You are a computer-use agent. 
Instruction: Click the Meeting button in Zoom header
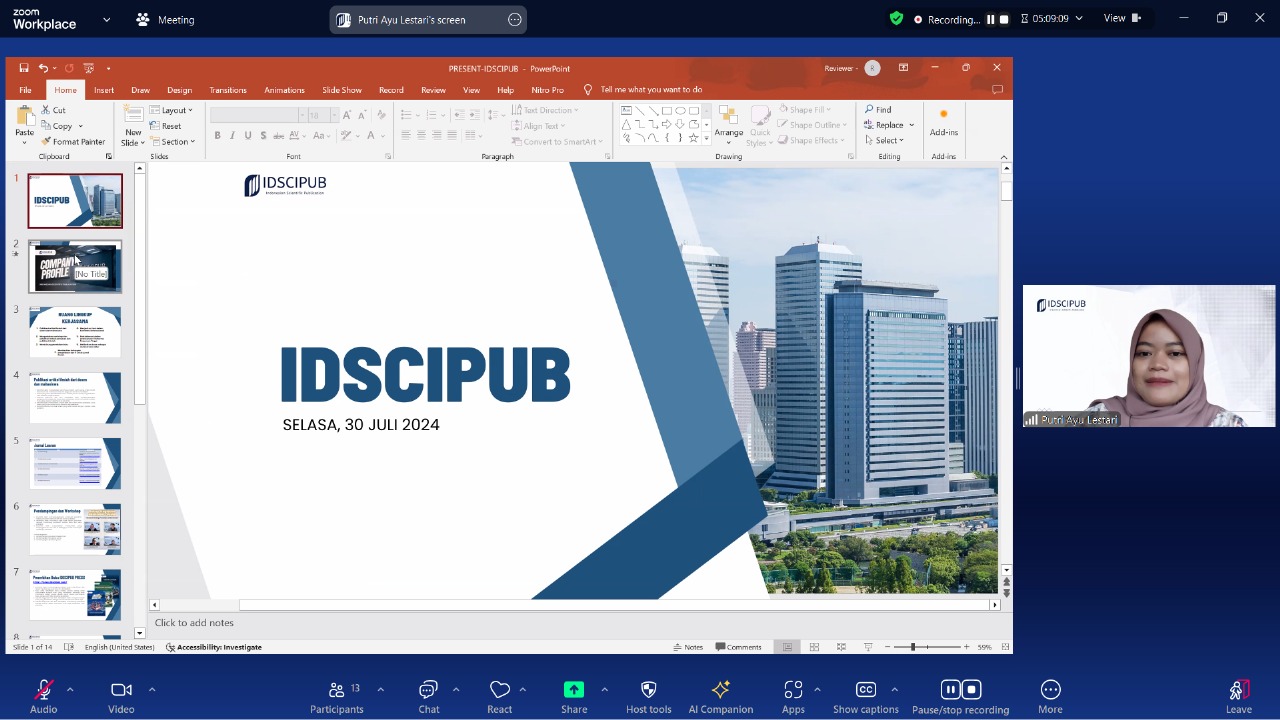[165, 19]
